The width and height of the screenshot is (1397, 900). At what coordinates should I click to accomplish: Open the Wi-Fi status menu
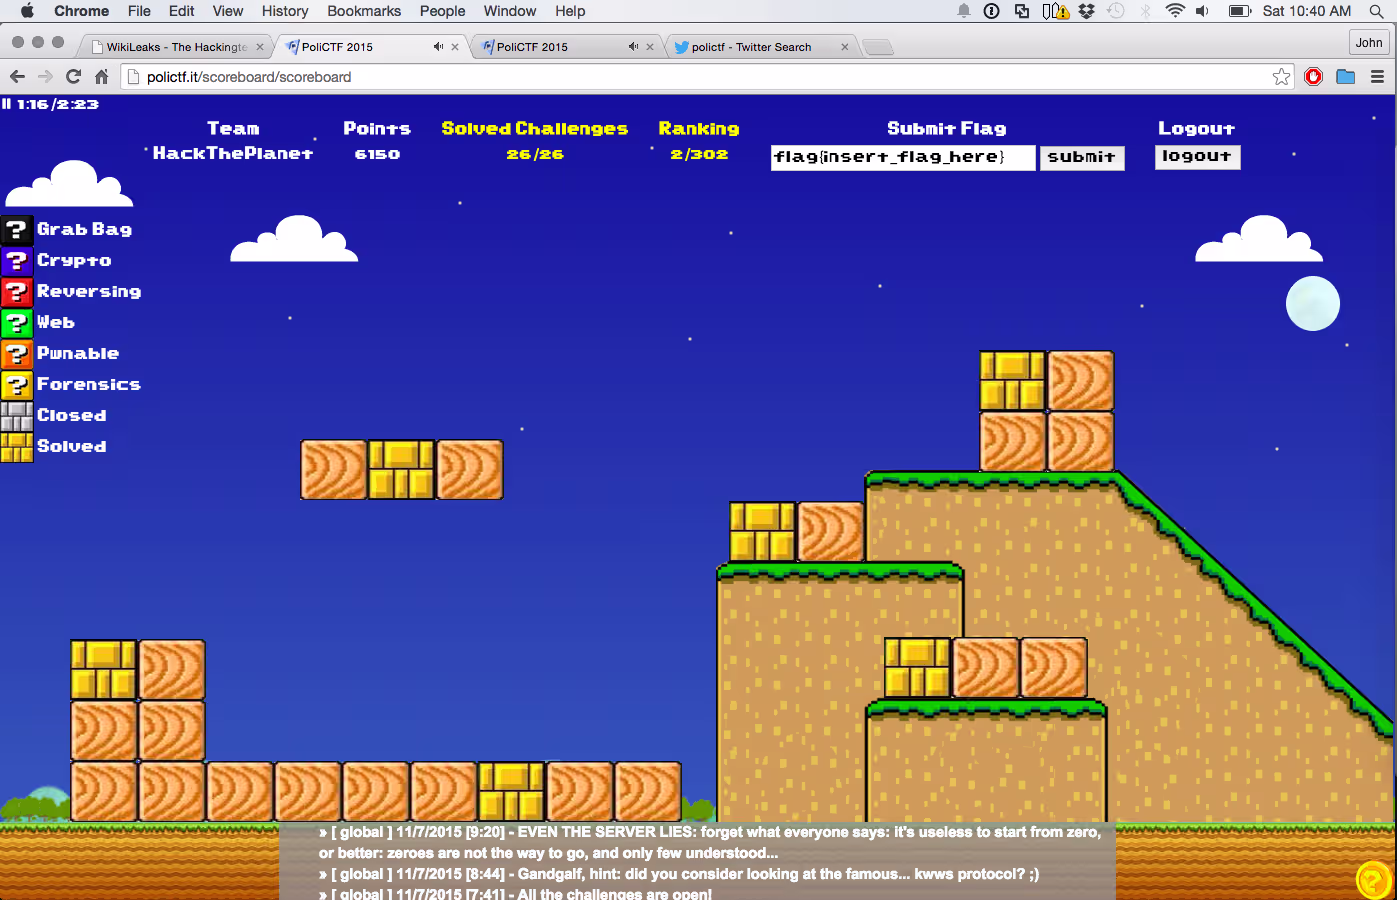(1175, 11)
